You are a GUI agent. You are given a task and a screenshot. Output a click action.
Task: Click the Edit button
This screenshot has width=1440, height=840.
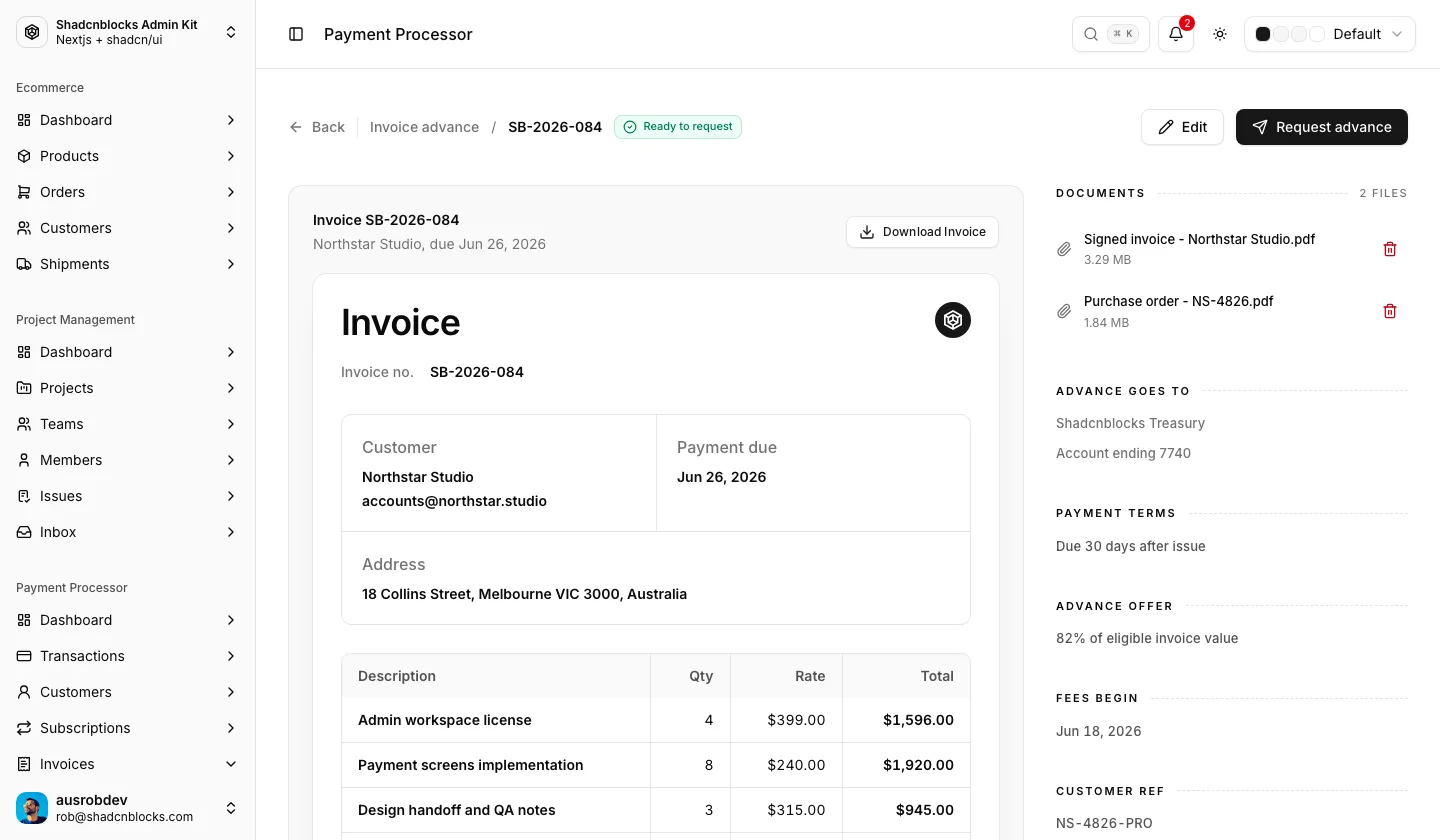(1182, 127)
